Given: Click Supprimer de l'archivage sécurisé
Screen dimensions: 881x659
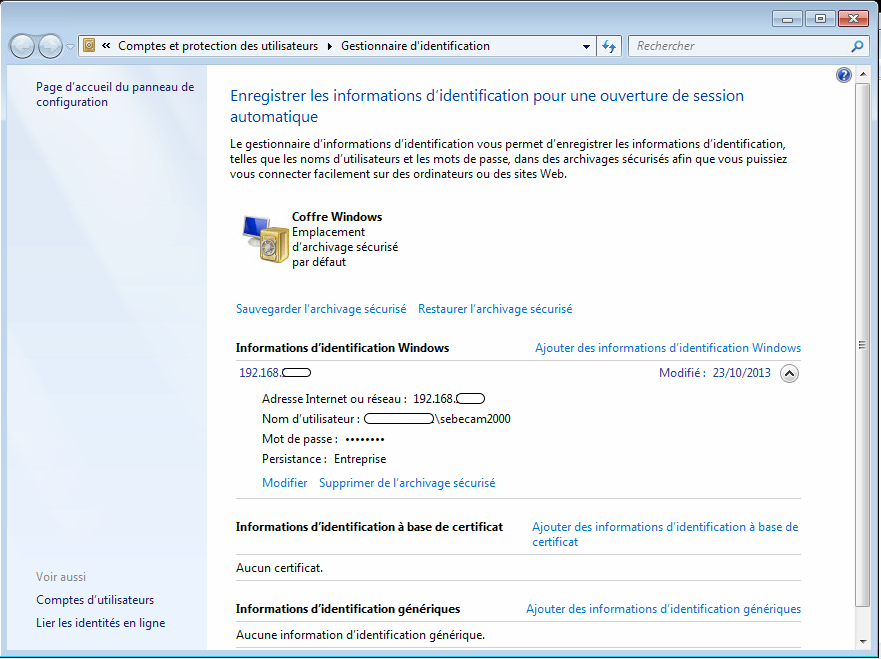Looking at the screenshot, I should click(407, 483).
